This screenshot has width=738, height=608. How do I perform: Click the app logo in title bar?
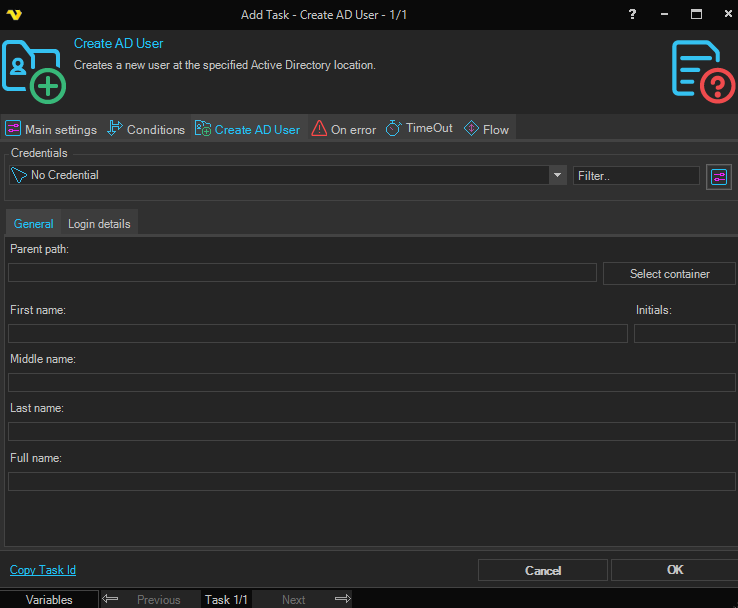pos(13,14)
